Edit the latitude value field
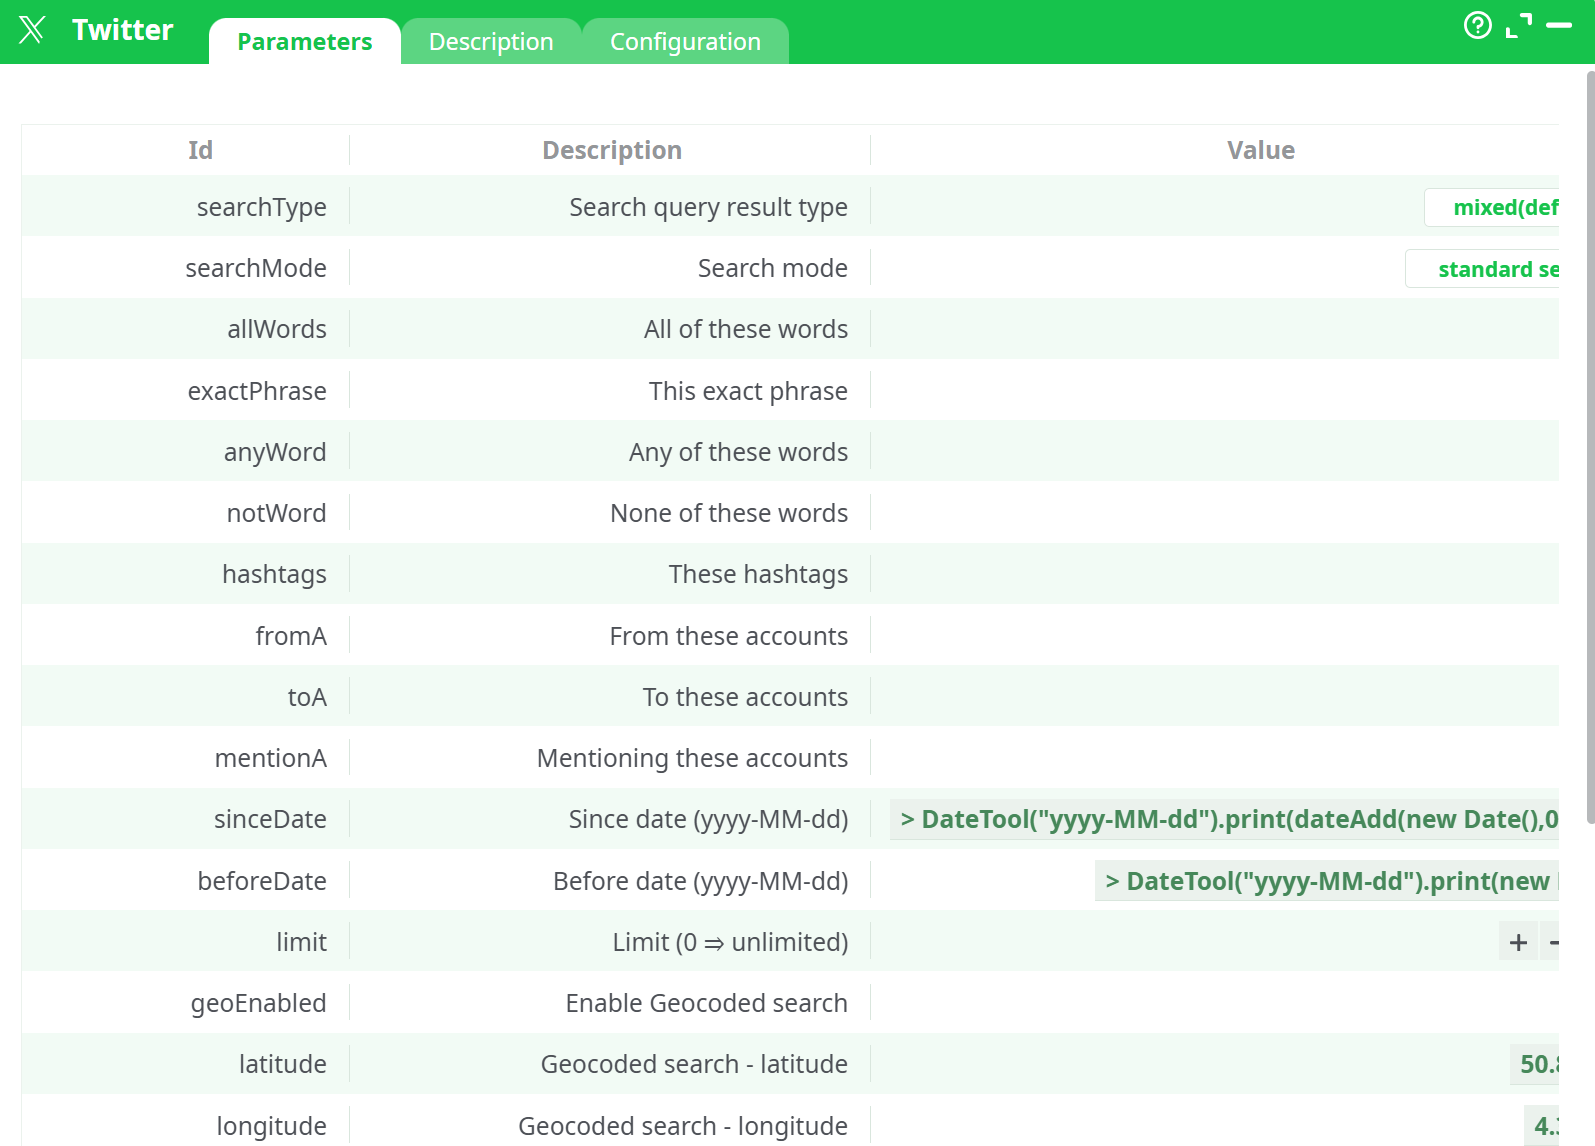 tap(1534, 1064)
